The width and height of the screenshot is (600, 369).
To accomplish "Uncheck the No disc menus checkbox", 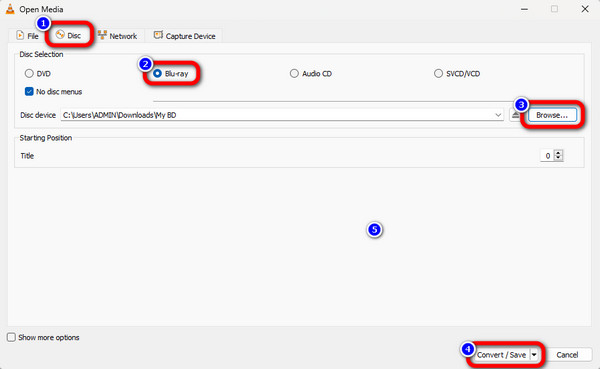I will [x=29, y=91].
